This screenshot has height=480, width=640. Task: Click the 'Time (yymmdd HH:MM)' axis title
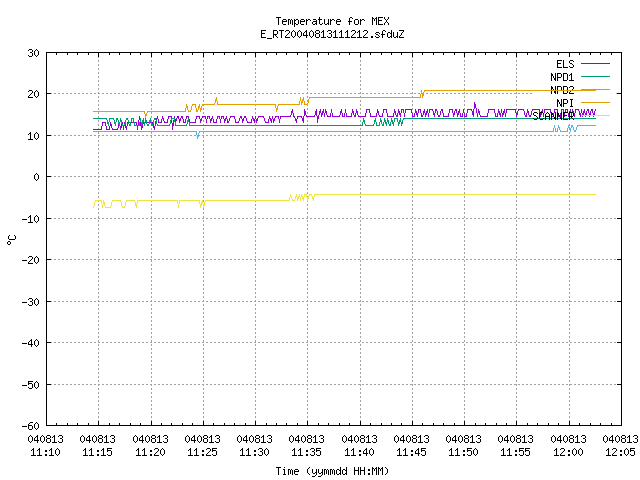click(332, 471)
